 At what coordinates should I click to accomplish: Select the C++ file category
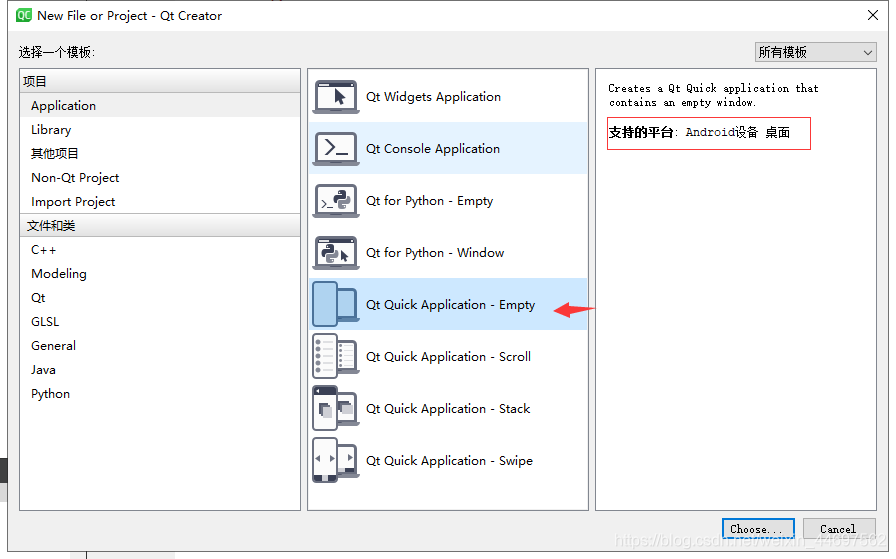160,250
